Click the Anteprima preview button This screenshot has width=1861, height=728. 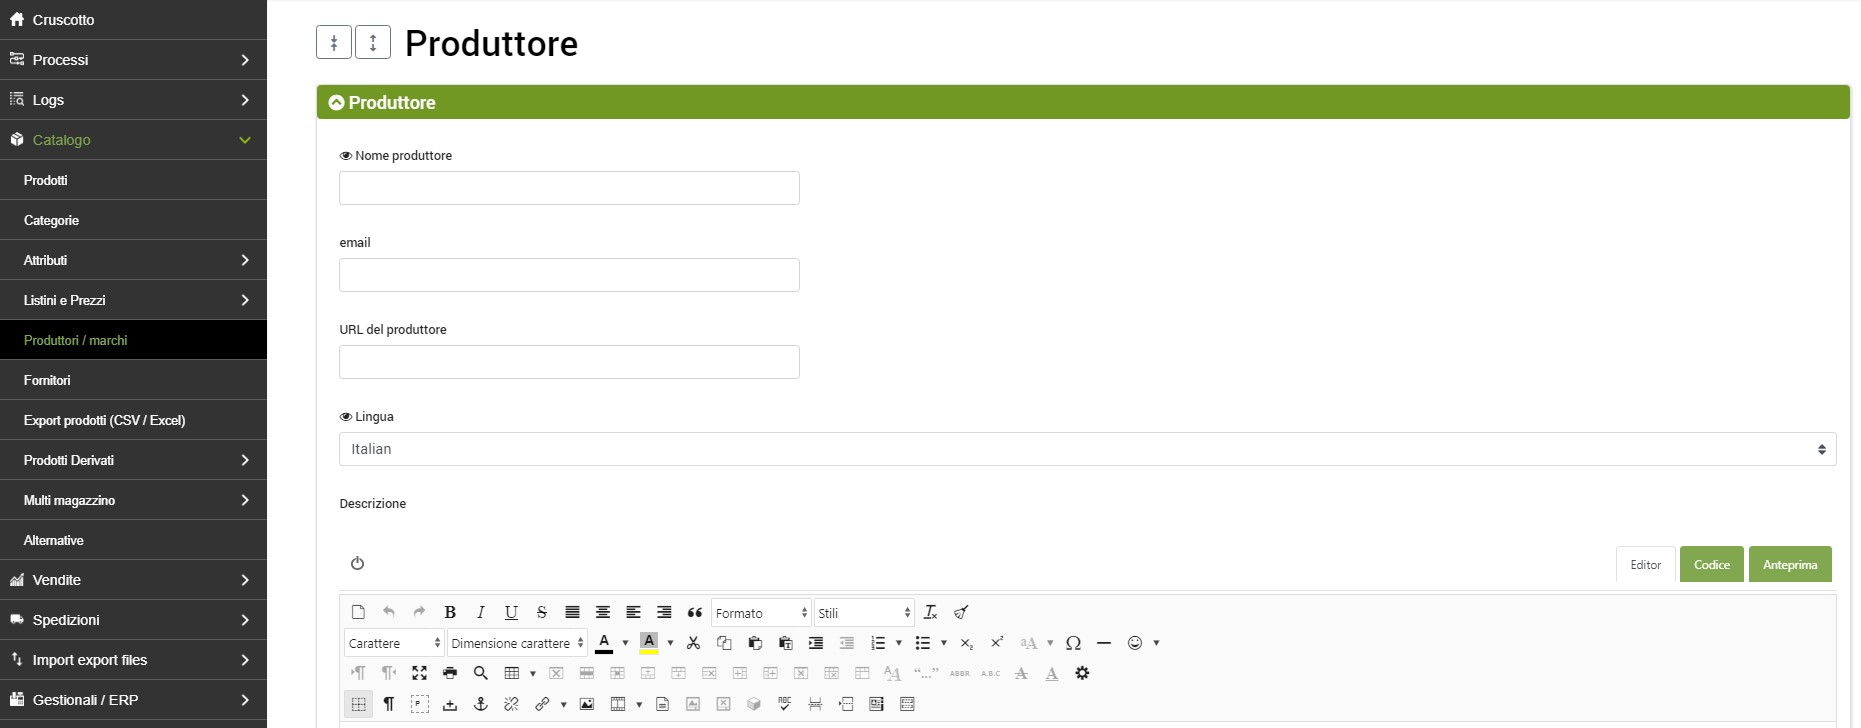point(1789,564)
